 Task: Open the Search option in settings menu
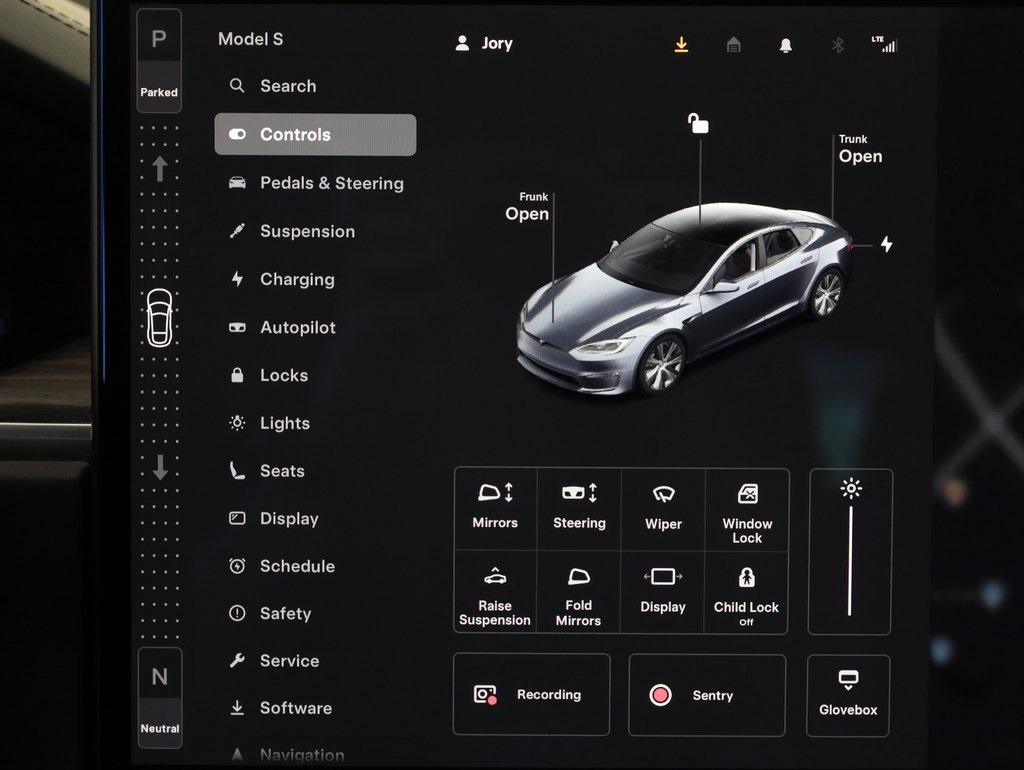pyautogui.click(x=273, y=86)
